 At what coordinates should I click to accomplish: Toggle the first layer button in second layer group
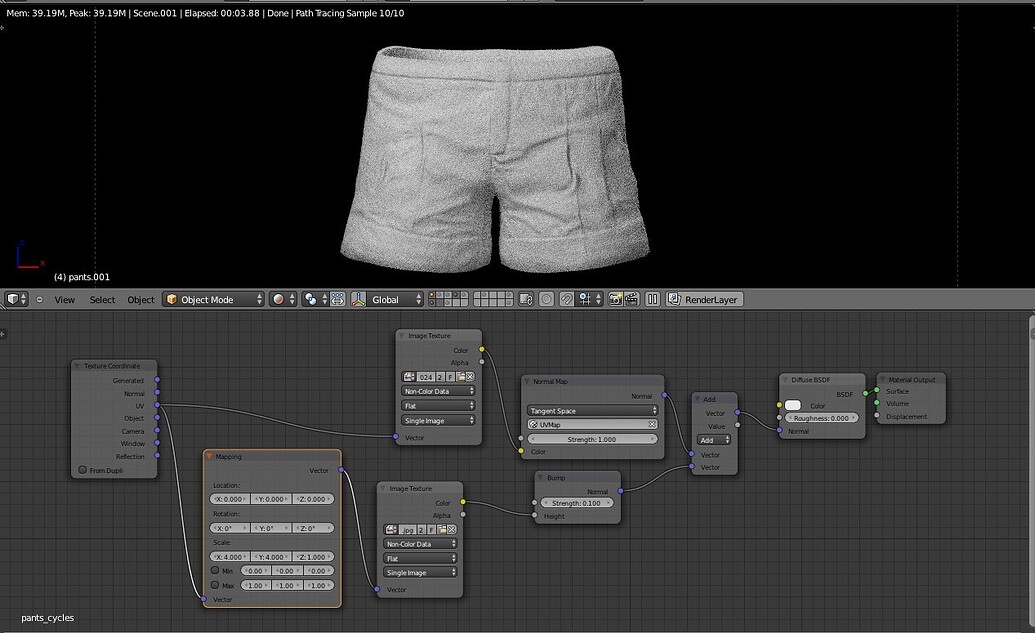(477, 296)
